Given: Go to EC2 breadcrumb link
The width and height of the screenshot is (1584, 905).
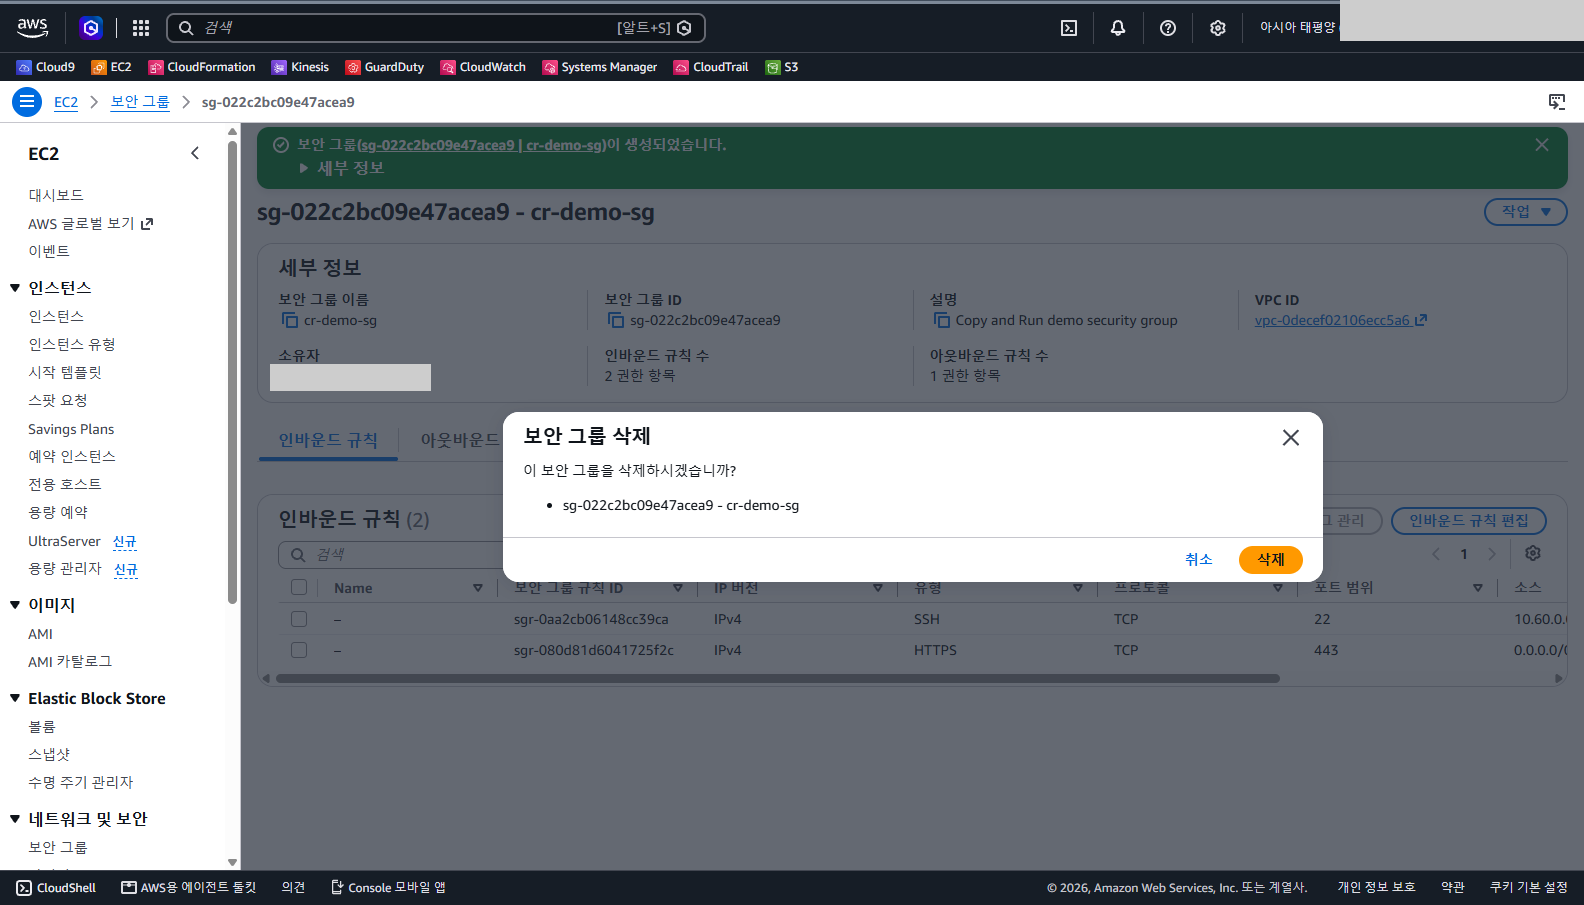Looking at the screenshot, I should tap(66, 102).
